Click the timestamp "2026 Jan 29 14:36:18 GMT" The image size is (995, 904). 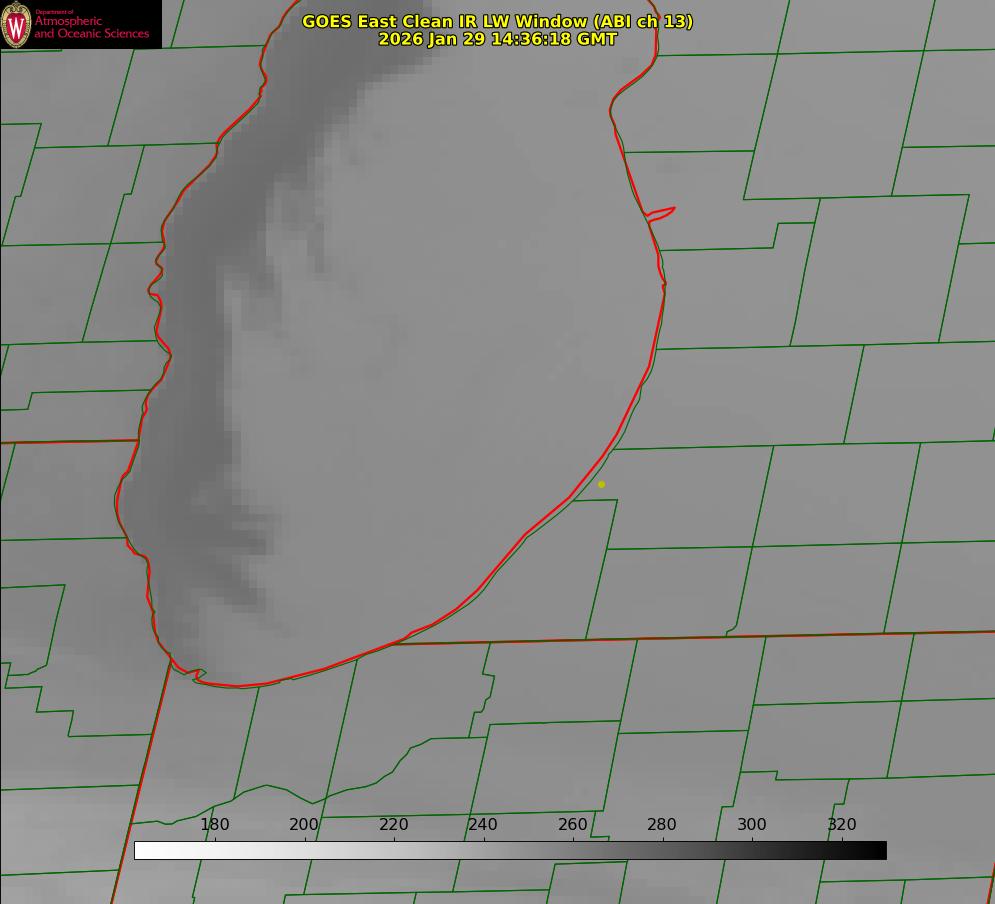(497, 39)
